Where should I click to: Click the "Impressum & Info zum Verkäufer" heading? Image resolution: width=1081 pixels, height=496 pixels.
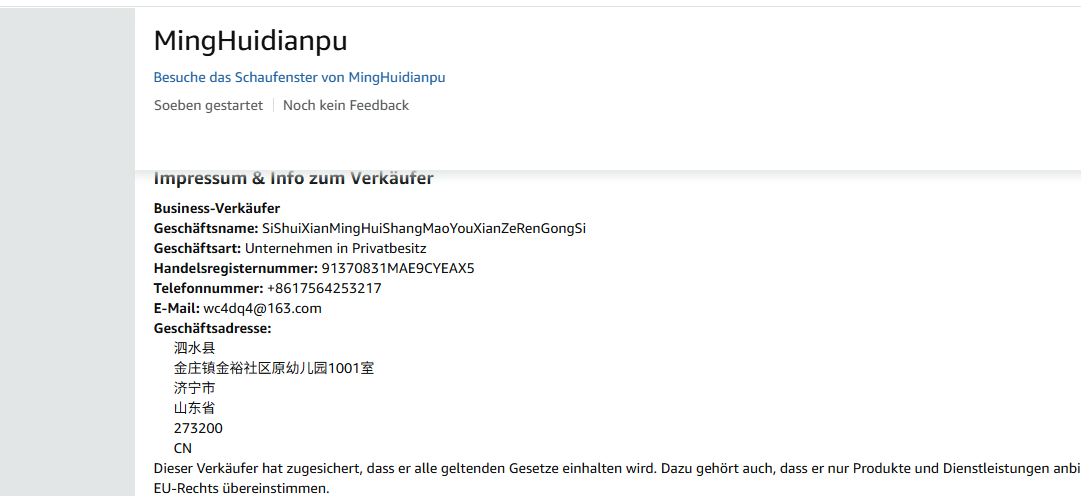pyautogui.click(x=293, y=179)
